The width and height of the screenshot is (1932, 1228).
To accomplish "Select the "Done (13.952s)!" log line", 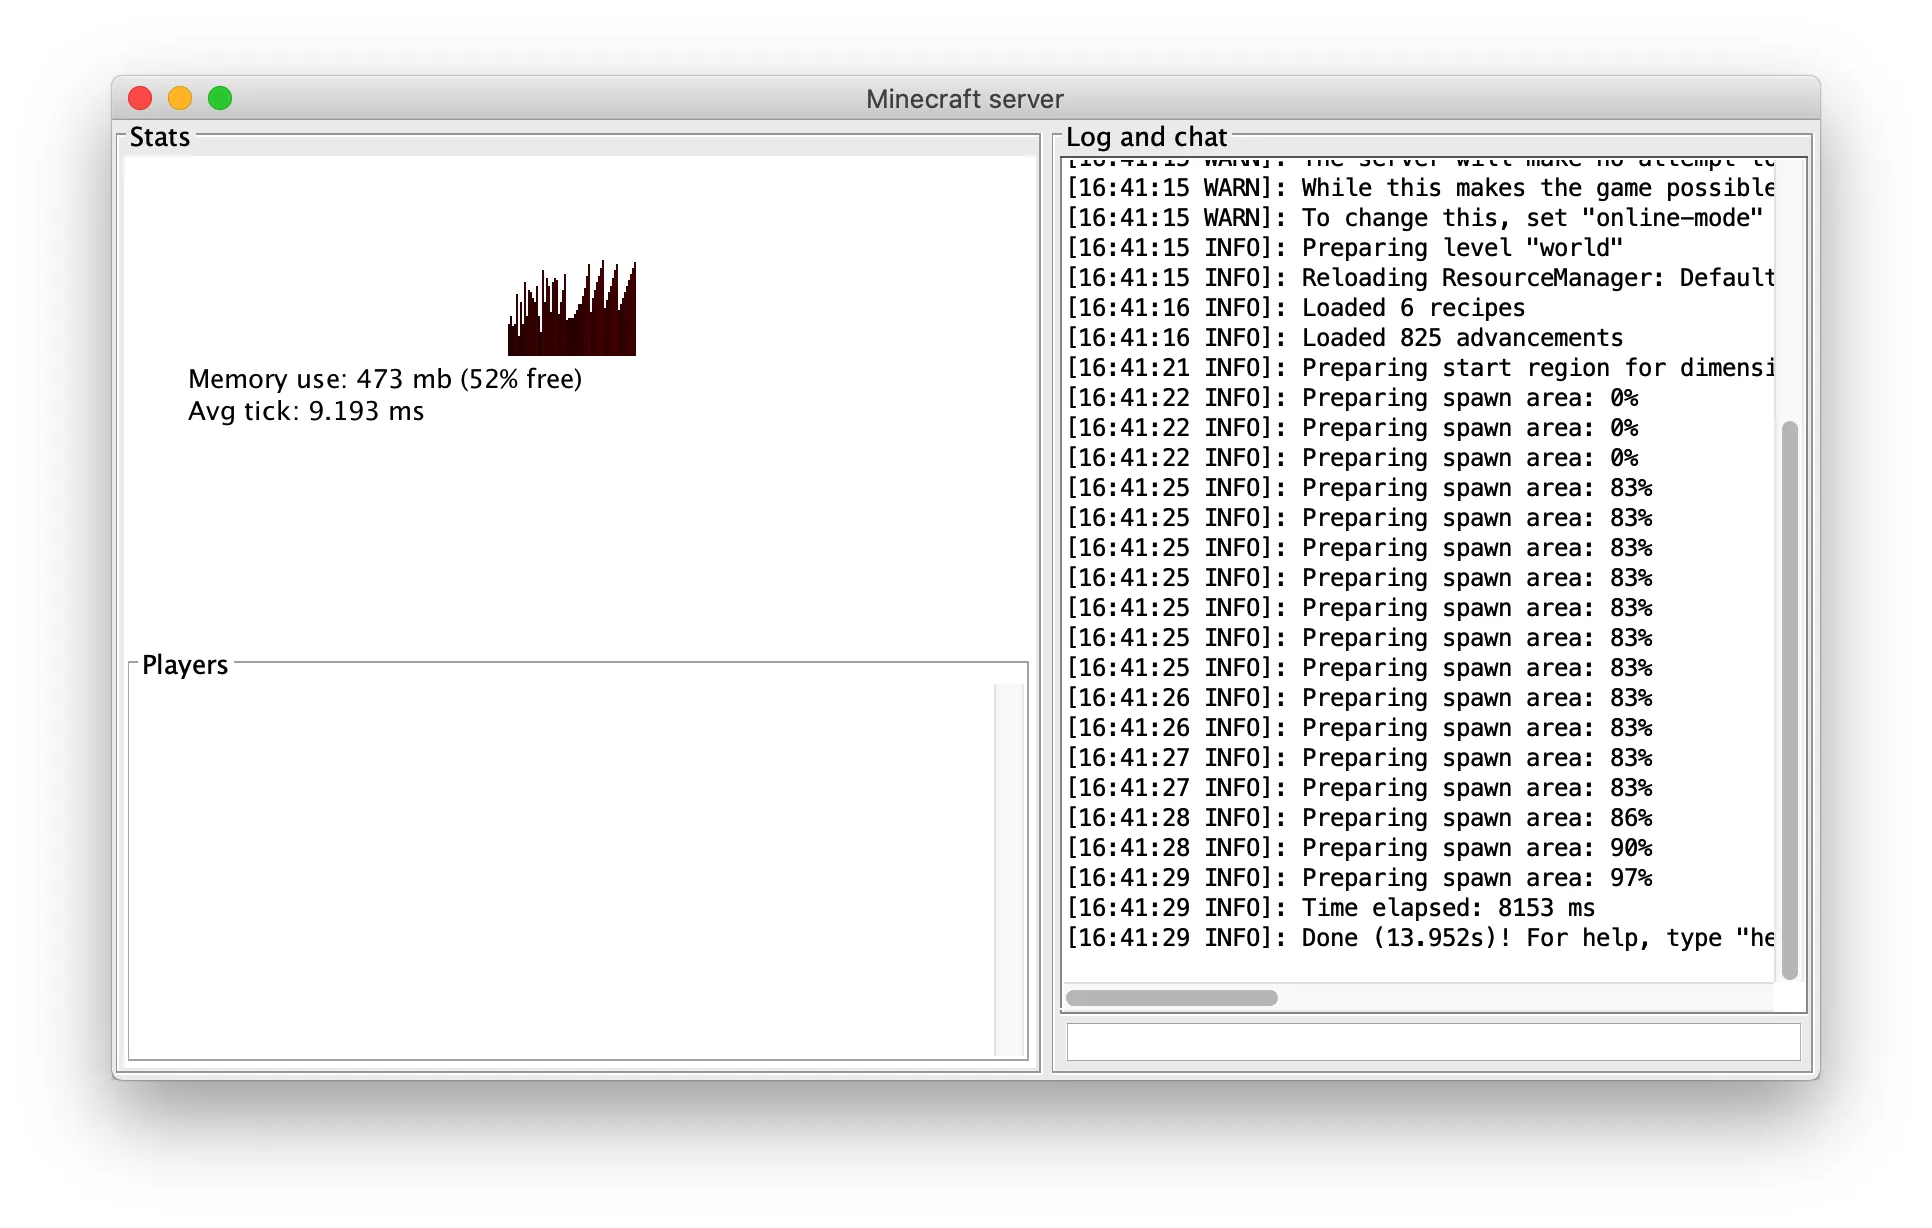I will tap(1421, 938).
